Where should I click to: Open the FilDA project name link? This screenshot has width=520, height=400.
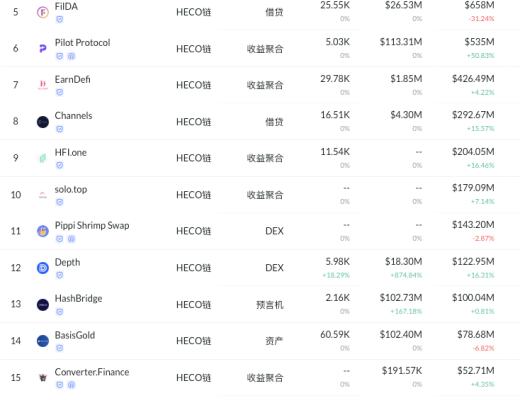pos(66,6)
